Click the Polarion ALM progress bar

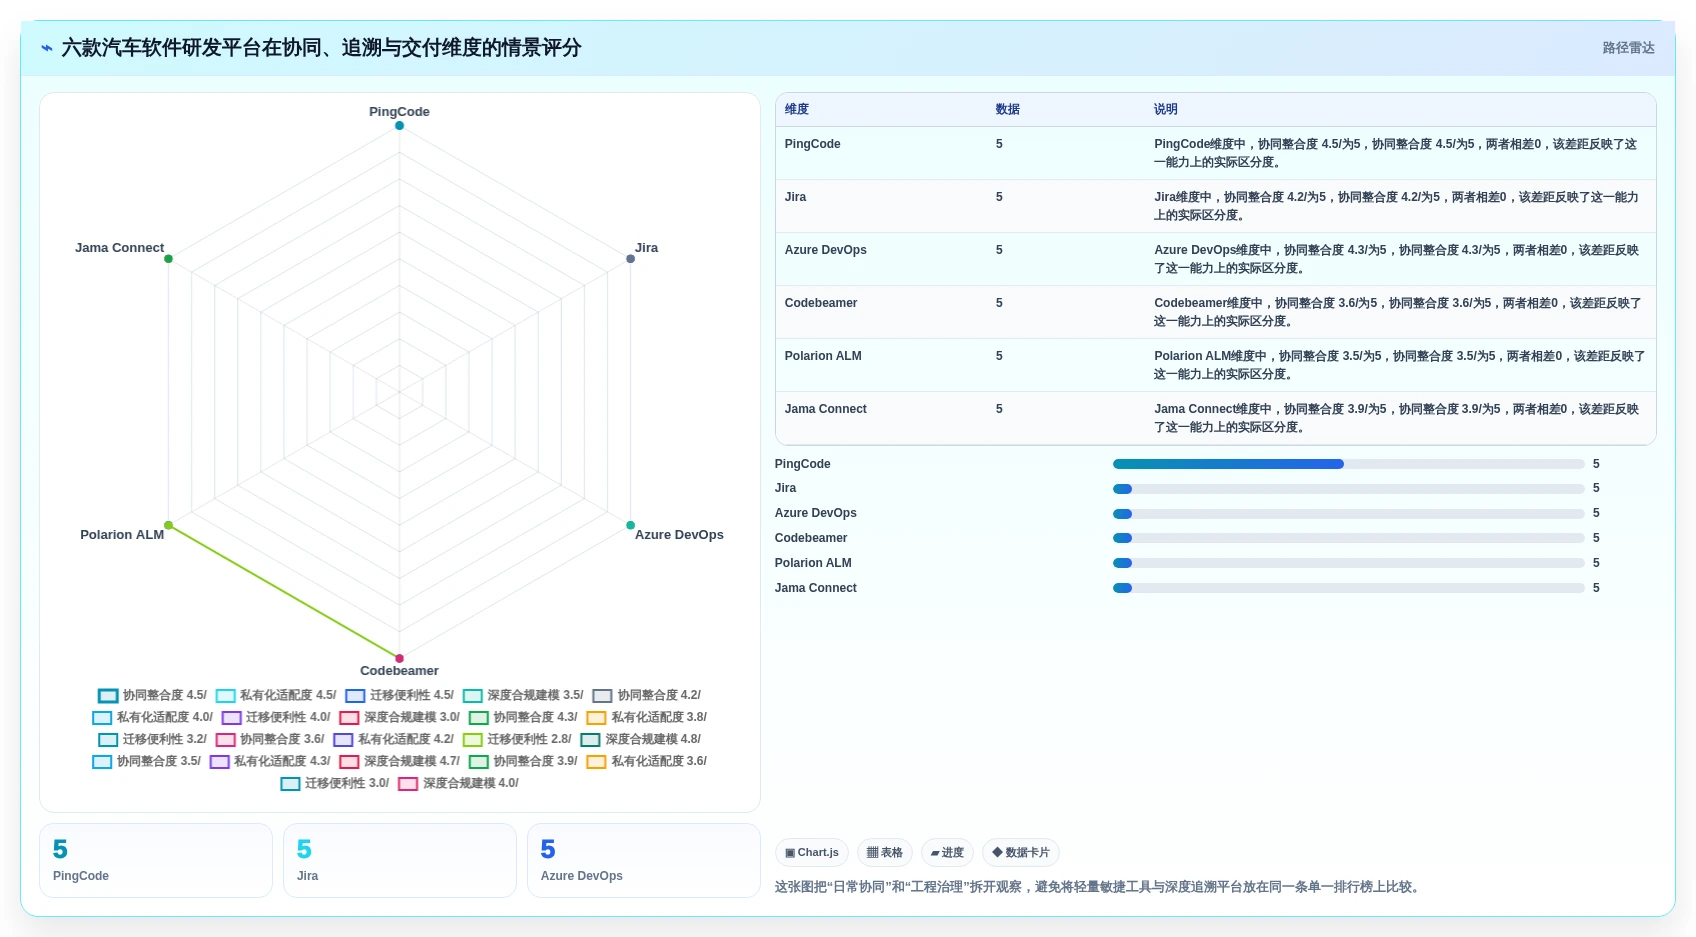pos(1348,563)
